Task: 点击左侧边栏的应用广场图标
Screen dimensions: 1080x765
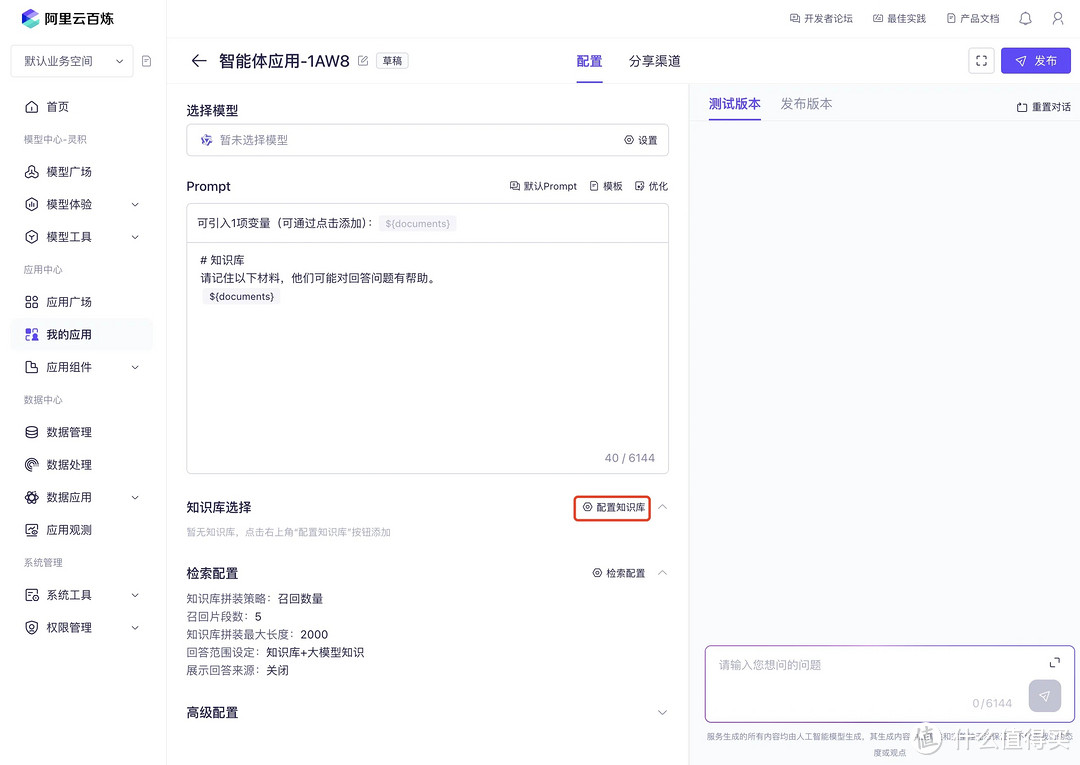Action: coord(32,301)
